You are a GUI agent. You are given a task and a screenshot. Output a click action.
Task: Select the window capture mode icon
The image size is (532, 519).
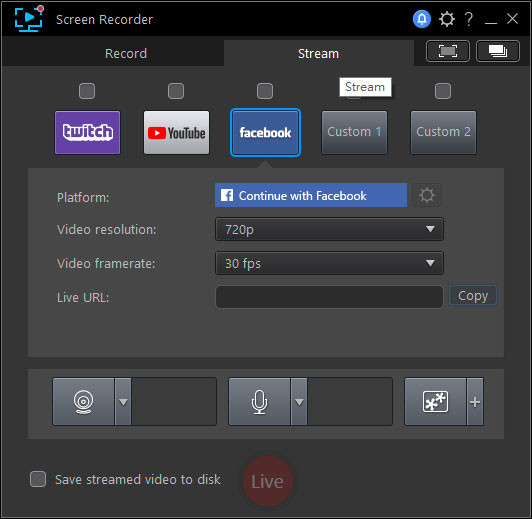[x=498, y=51]
